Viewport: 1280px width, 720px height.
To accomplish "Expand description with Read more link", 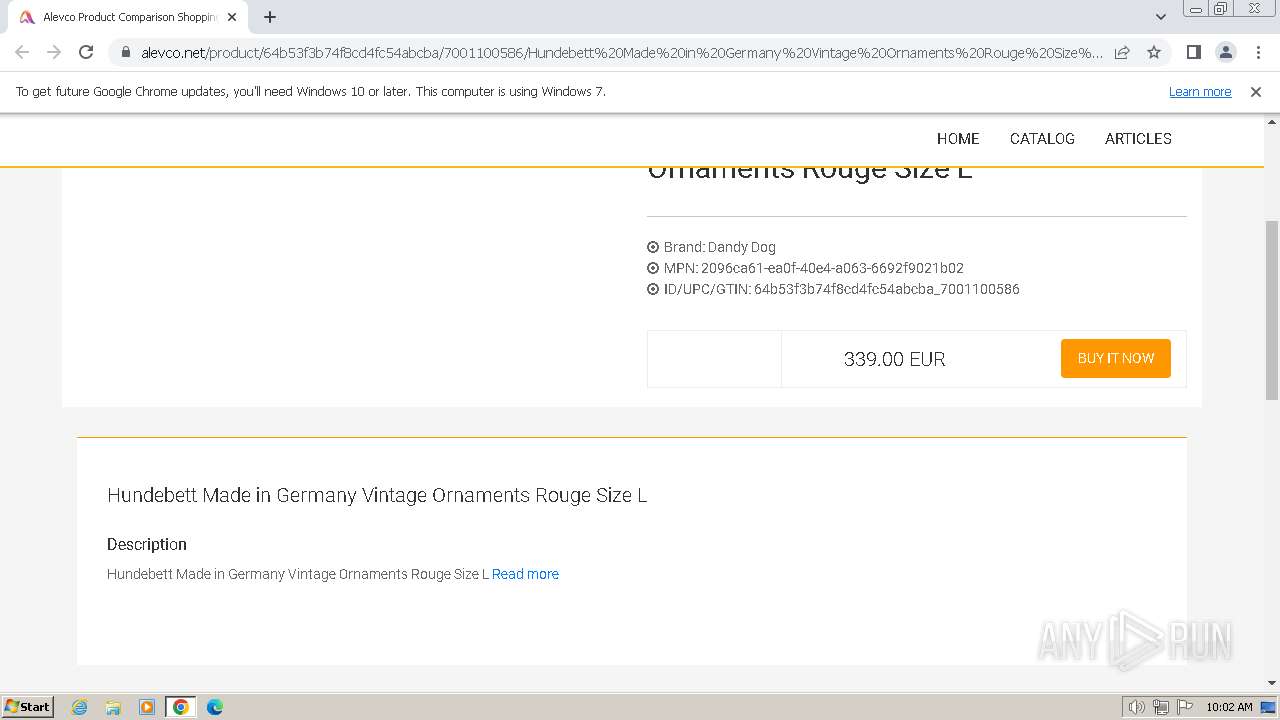I will click(x=525, y=574).
